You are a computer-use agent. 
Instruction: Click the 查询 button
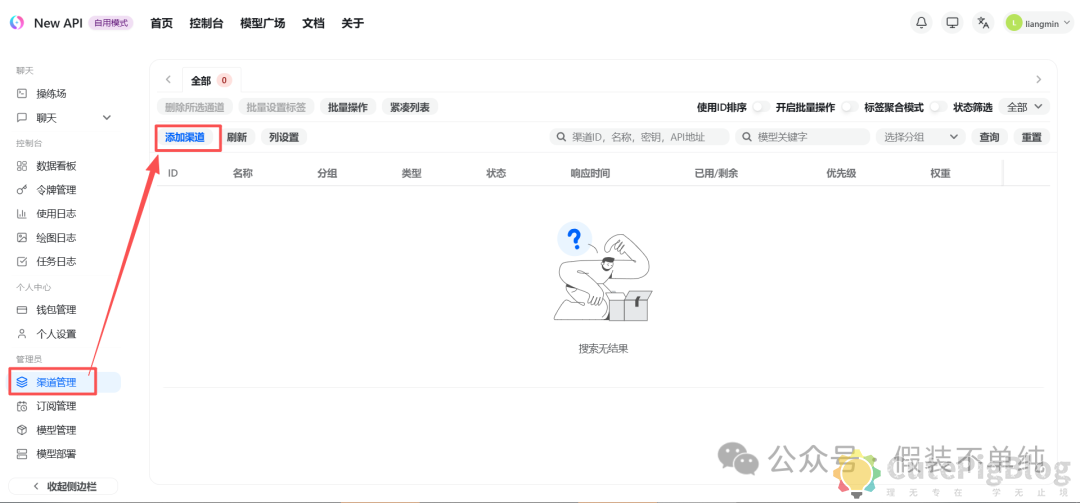point(990,137)
